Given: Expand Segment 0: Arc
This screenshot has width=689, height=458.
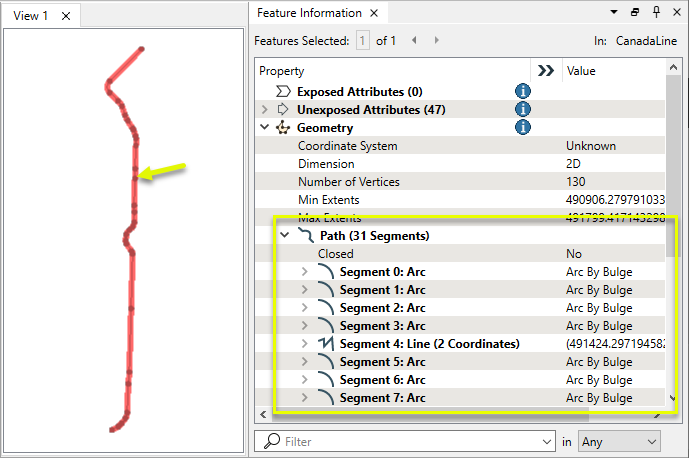Looking at the screenshot, I should (305, 272).
